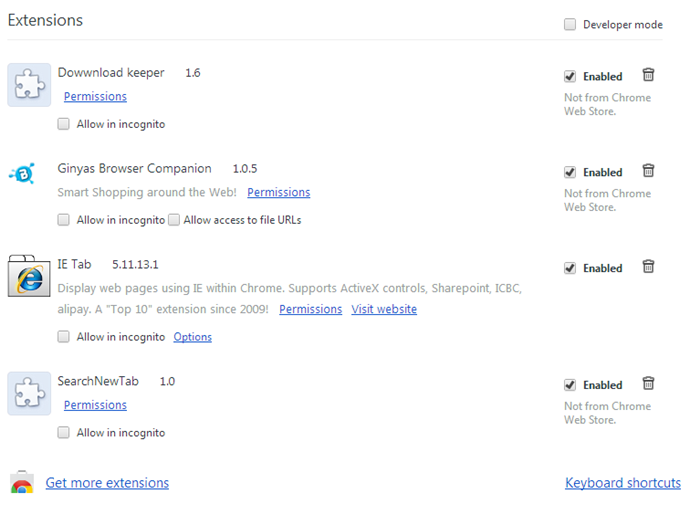This screenshot has width=700, height=514.
Task: Delete Downwnload keeper with trash icon
Action: (648, 75)
